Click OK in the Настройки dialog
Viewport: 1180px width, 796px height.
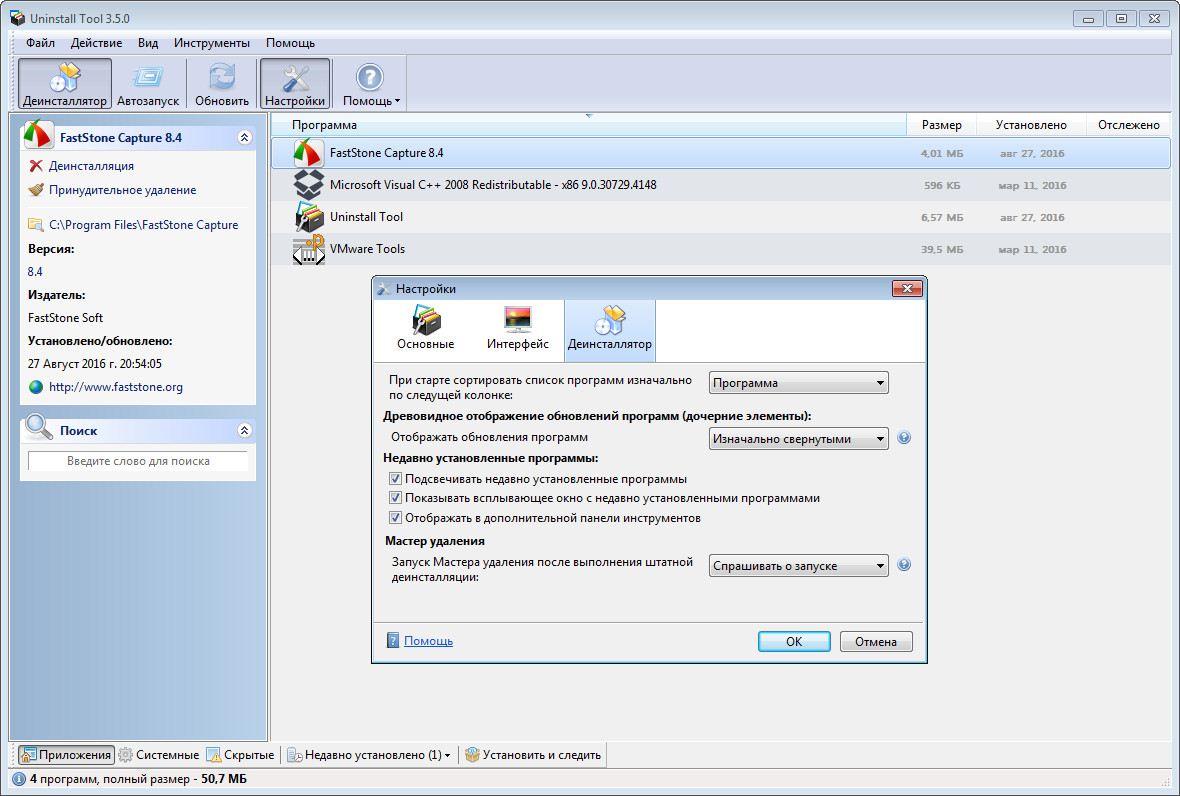(794, 641)
